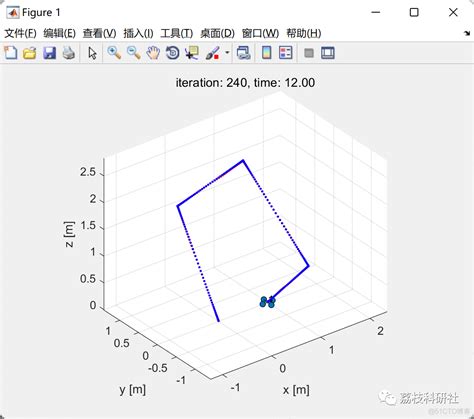
Task: Print the figure using the printer icon
Action: tap(69, 53)
